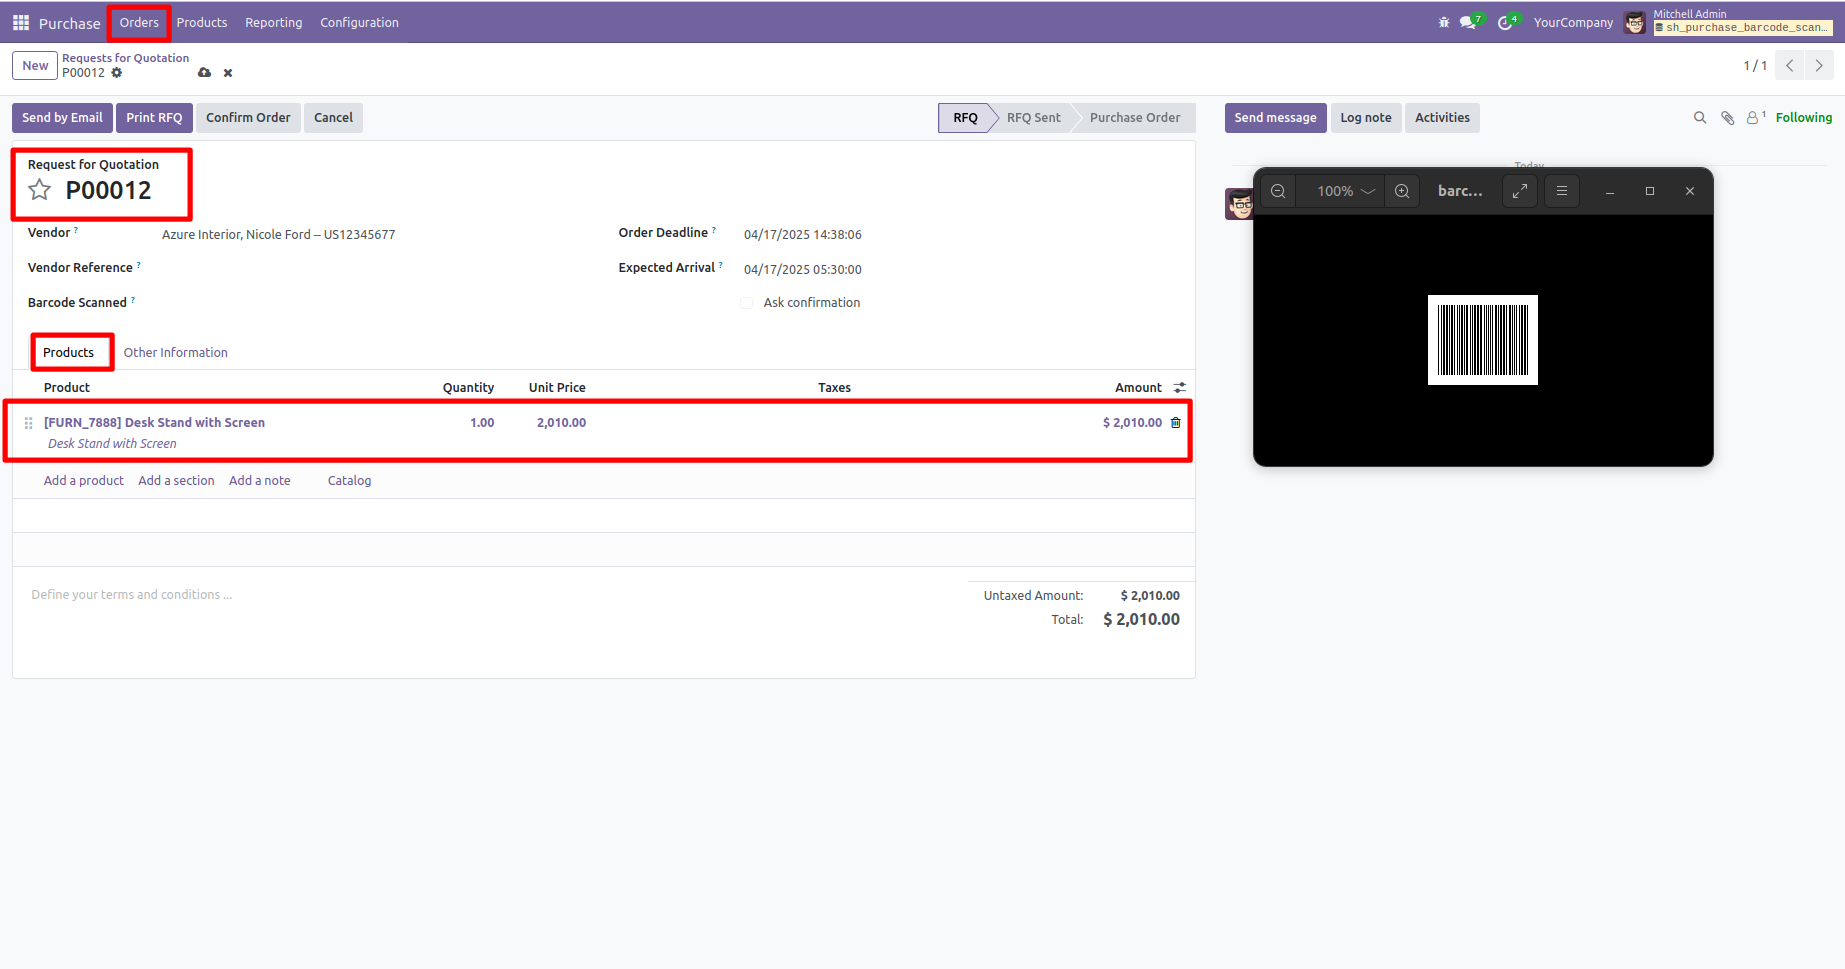Open hamburger menu in barcode viewer
The width and height of the screenshot is (1845, 969).
(x=1562, y=191)
